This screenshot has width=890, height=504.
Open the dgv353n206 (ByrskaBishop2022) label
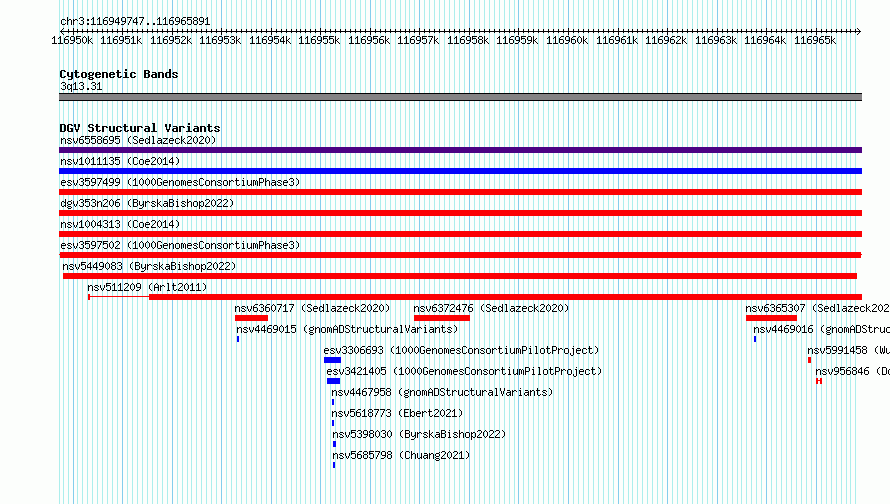click(147, 203)
